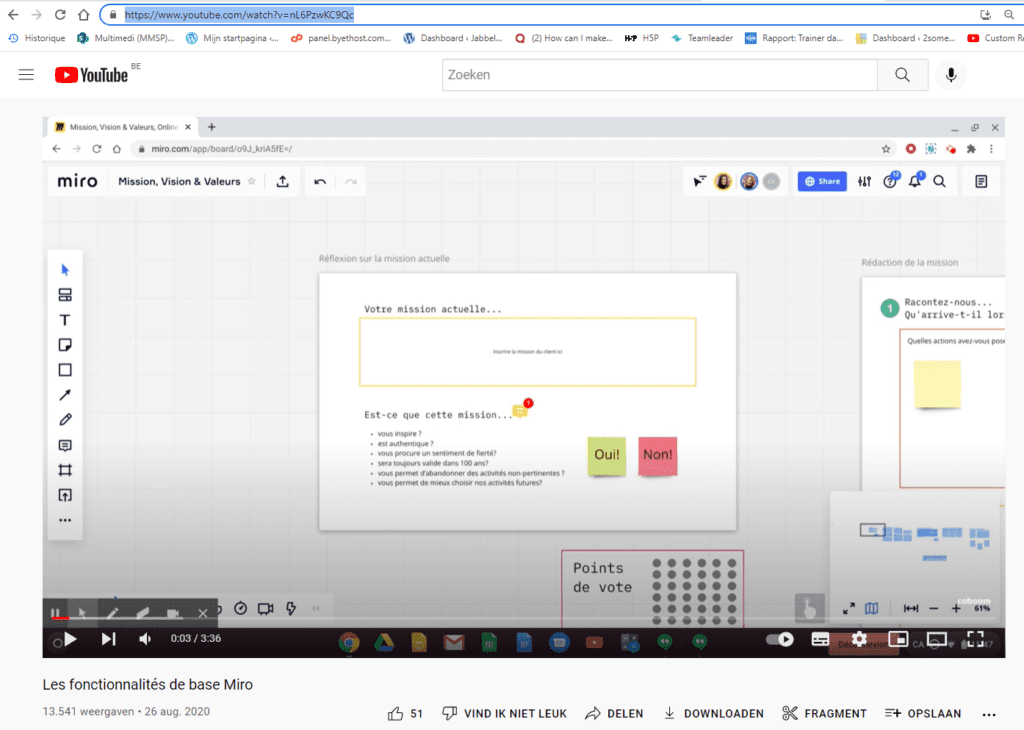1024x730 pixels.
Task: Select the Miro pen drawing tool
Action: click(x=65, y=420)
